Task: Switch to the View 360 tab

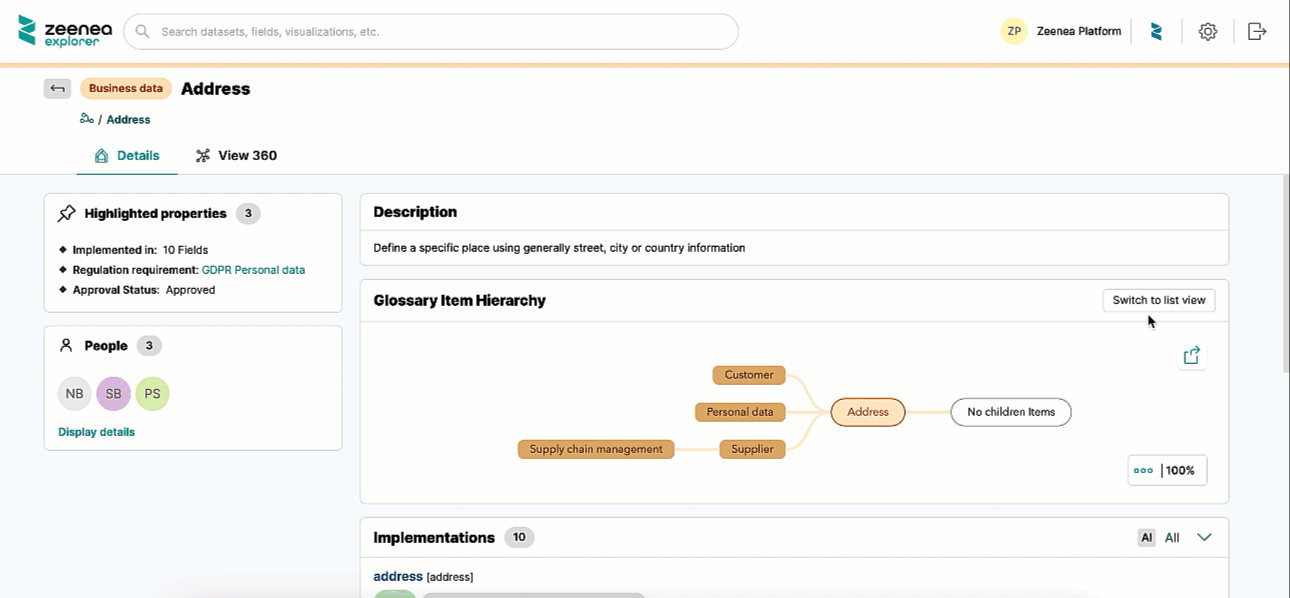Action: [236, 156]
